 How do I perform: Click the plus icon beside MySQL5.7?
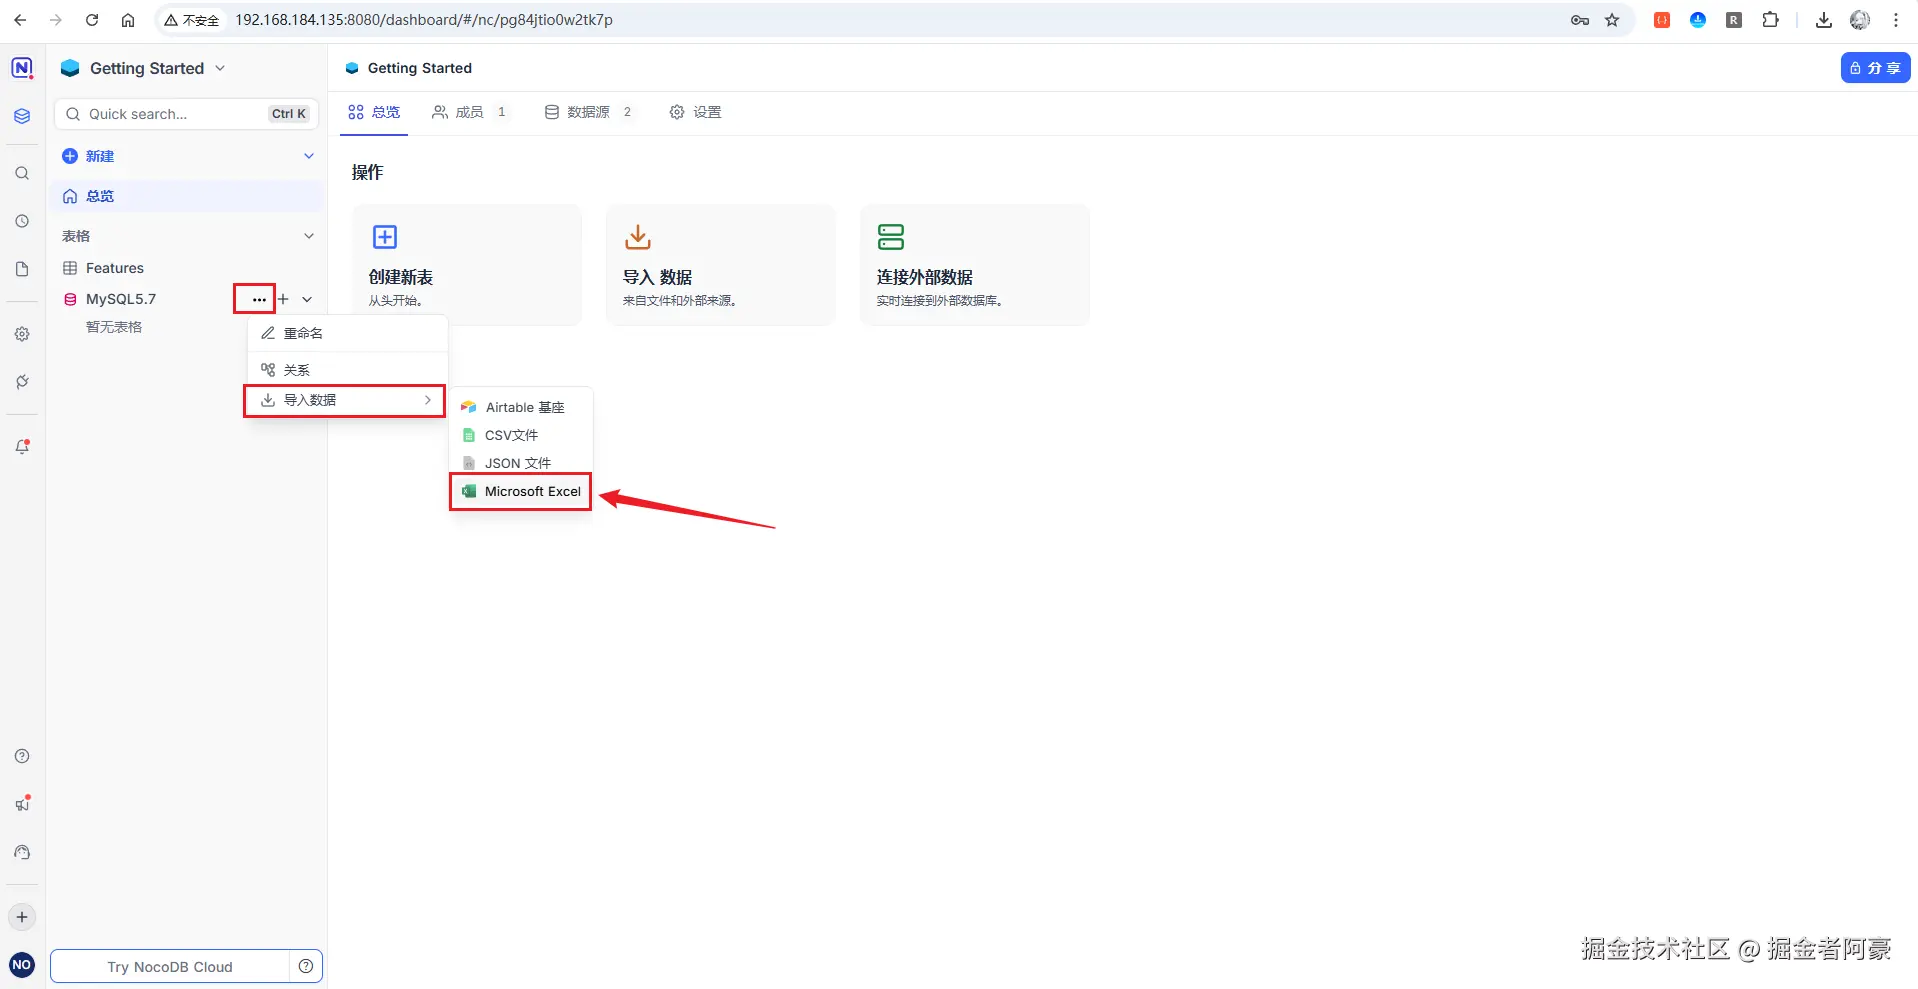click(283, 299)
